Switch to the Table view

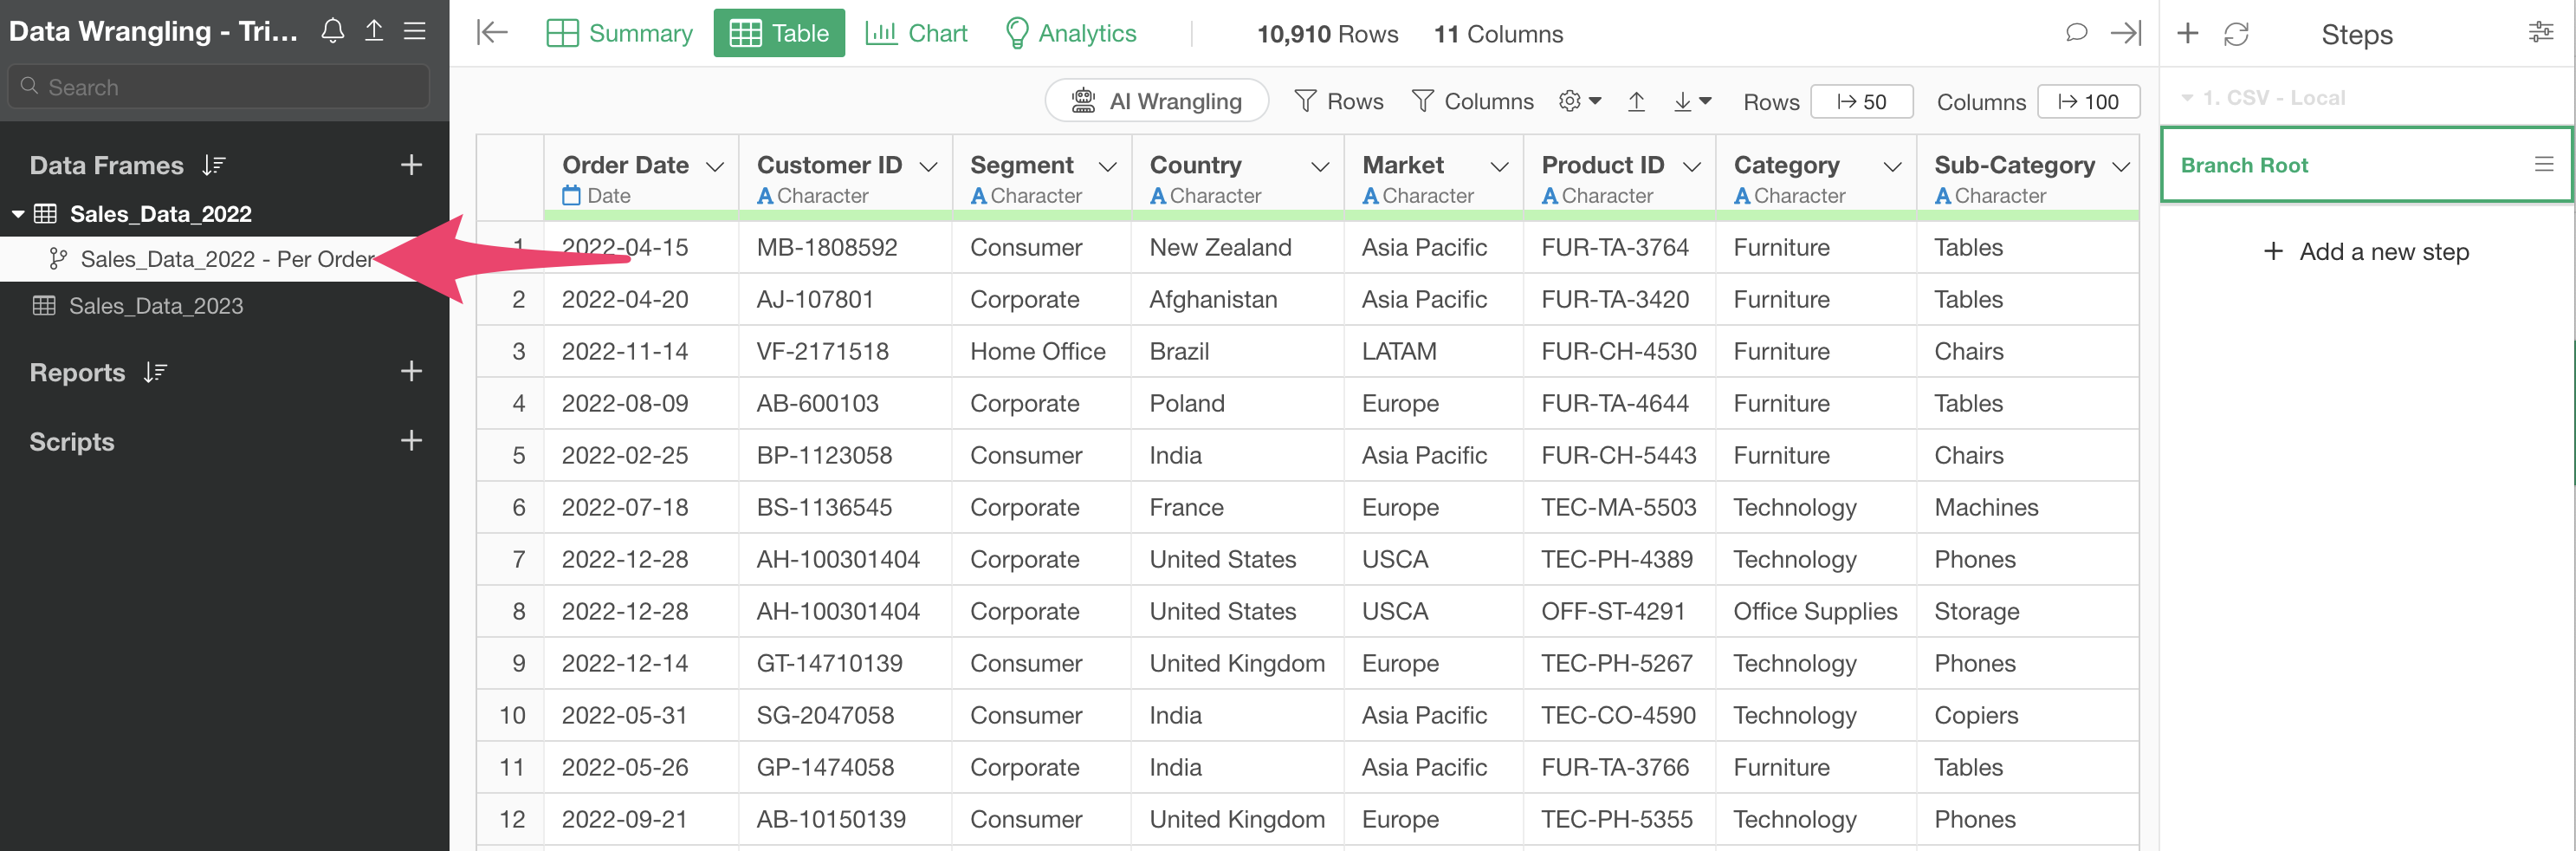[x=779, y=33]
